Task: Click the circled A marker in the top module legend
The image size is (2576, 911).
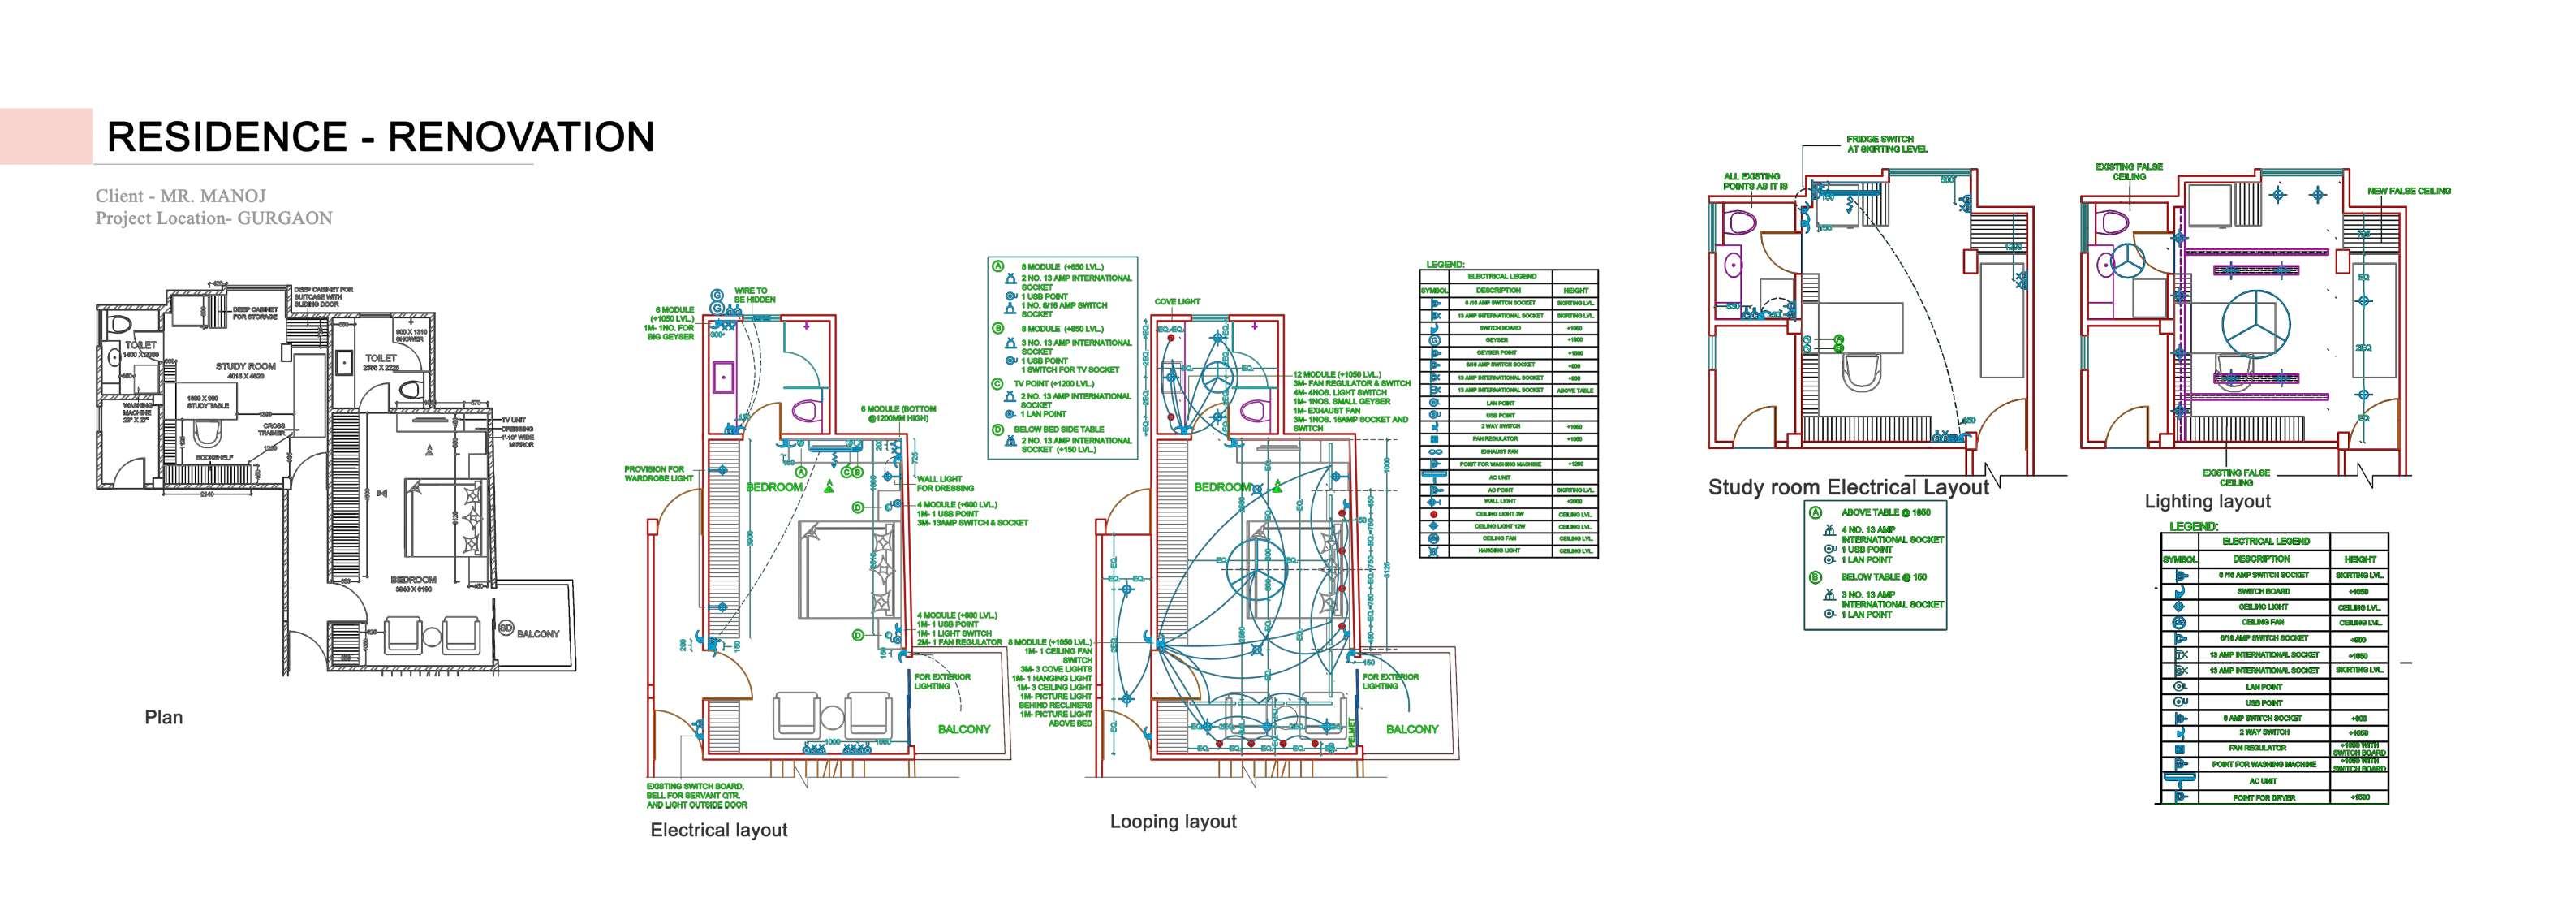Action: click(x=997, y=266)
